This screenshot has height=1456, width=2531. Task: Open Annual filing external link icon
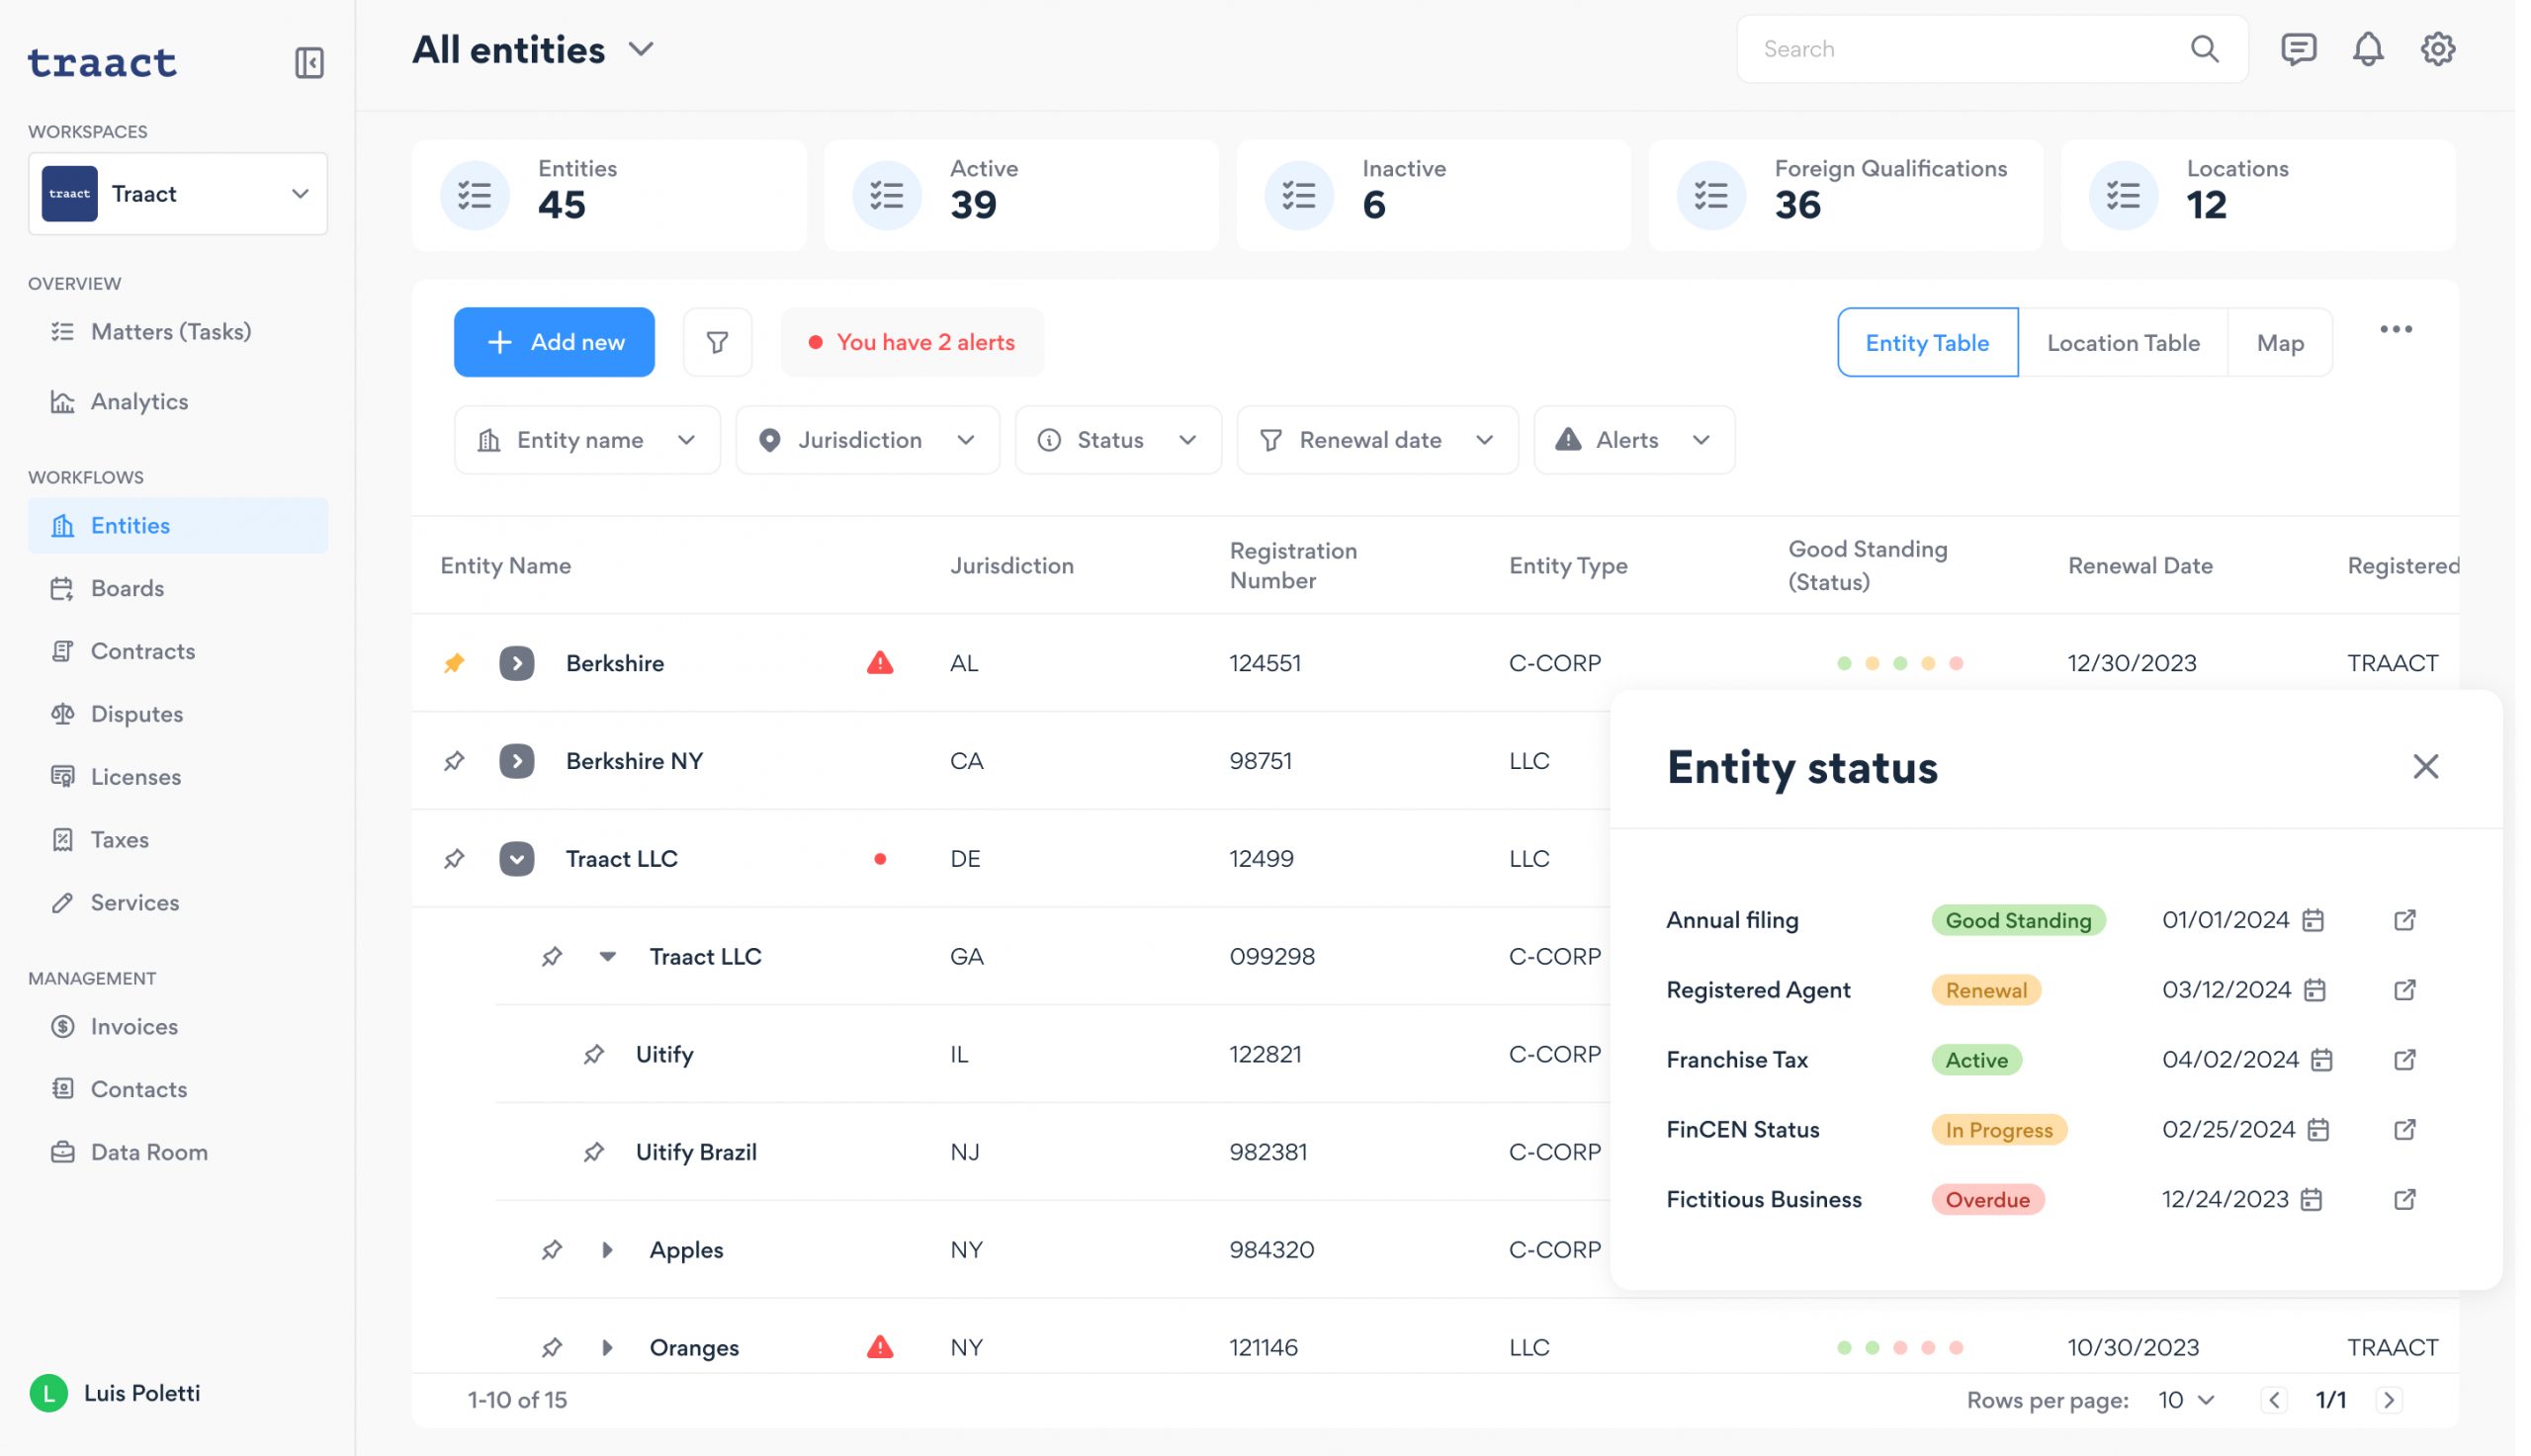click(x=2404, y=920)
